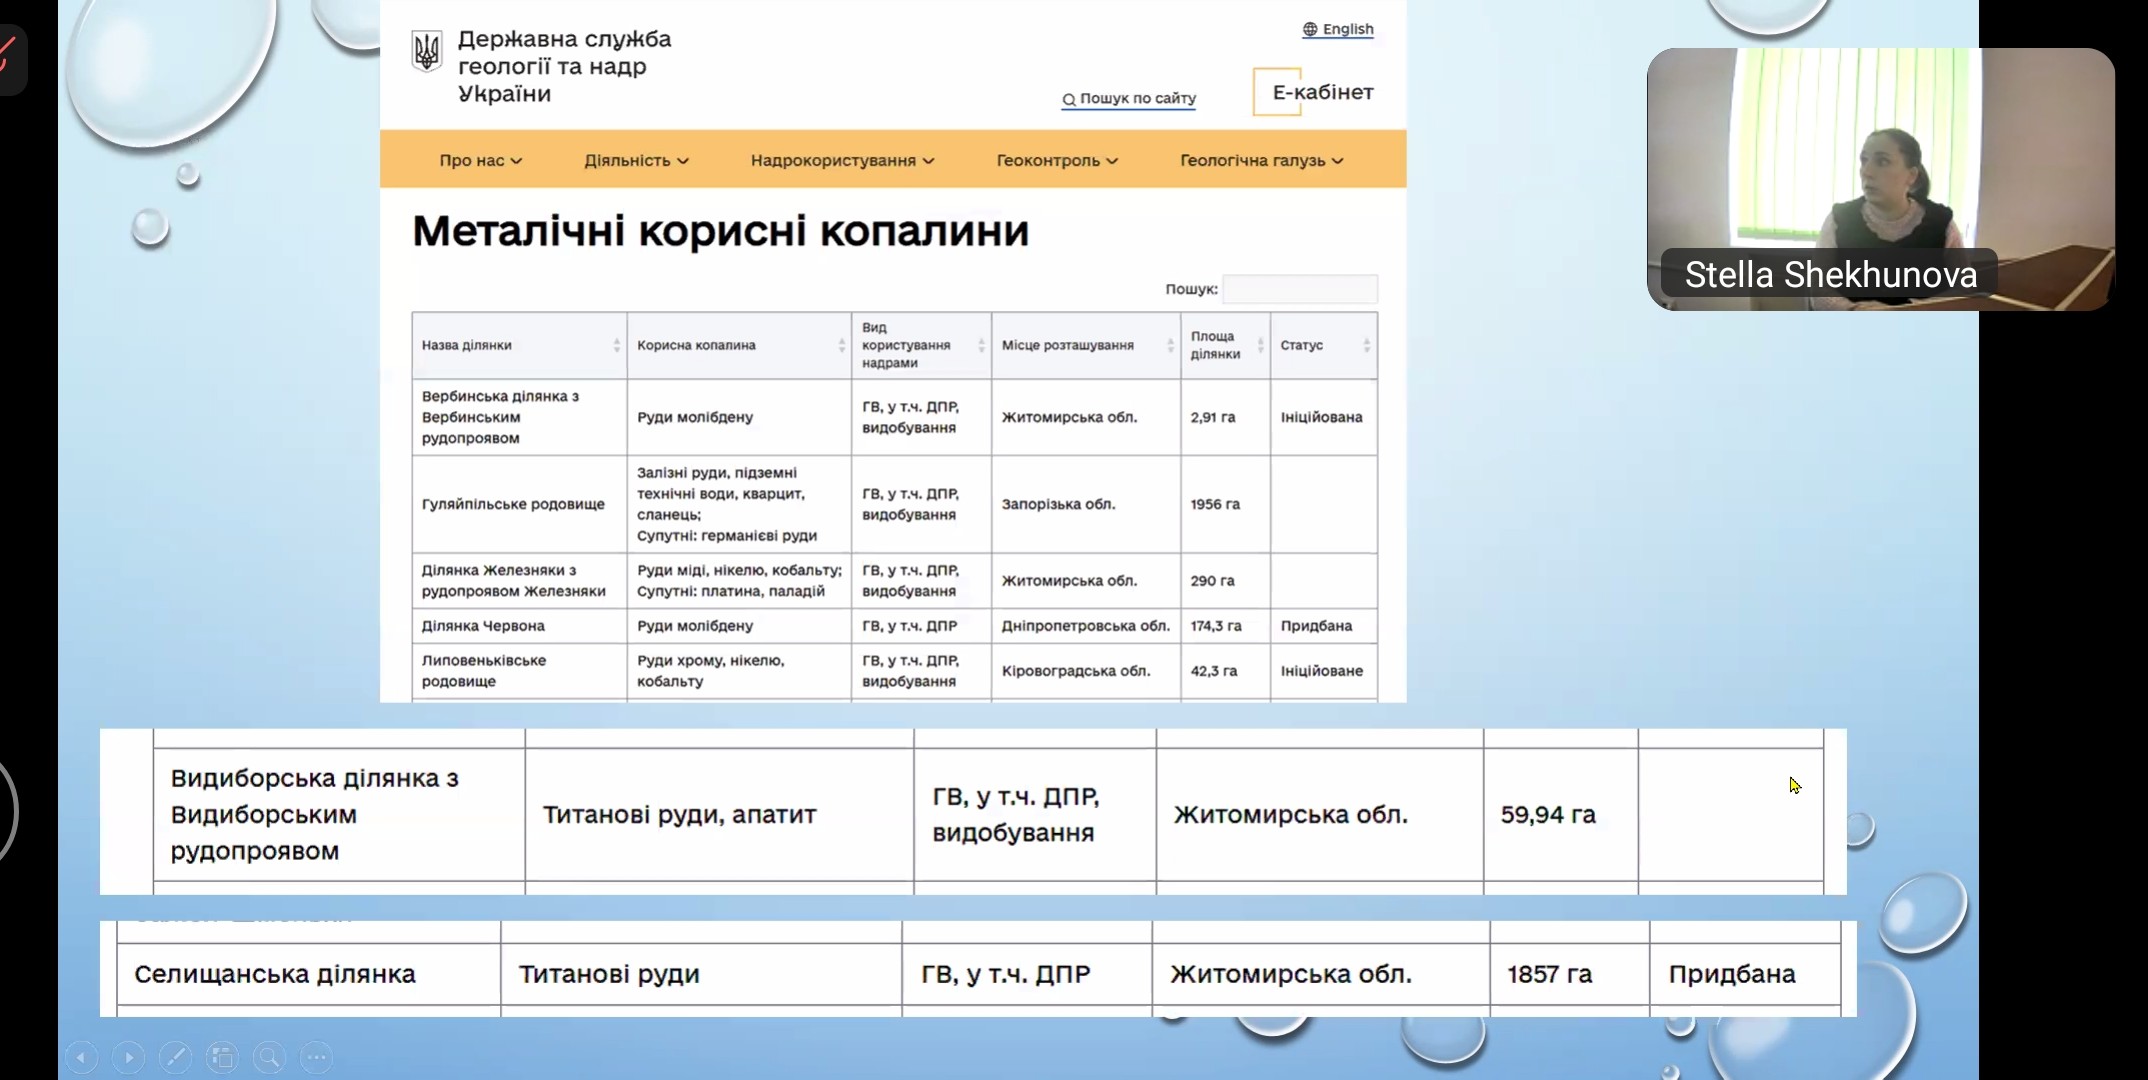2148x1080 pixels.
Task: Open Надрокористування dropdown menu
Action: click(842, 160)
